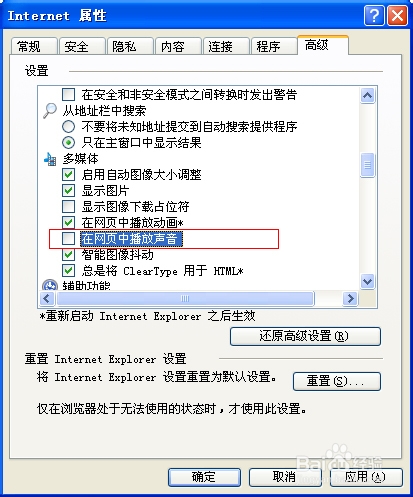Viewport: 413px width, 497px height.
Task: Click the horizontal scrollbar thumb below the list
Action: 185,298
